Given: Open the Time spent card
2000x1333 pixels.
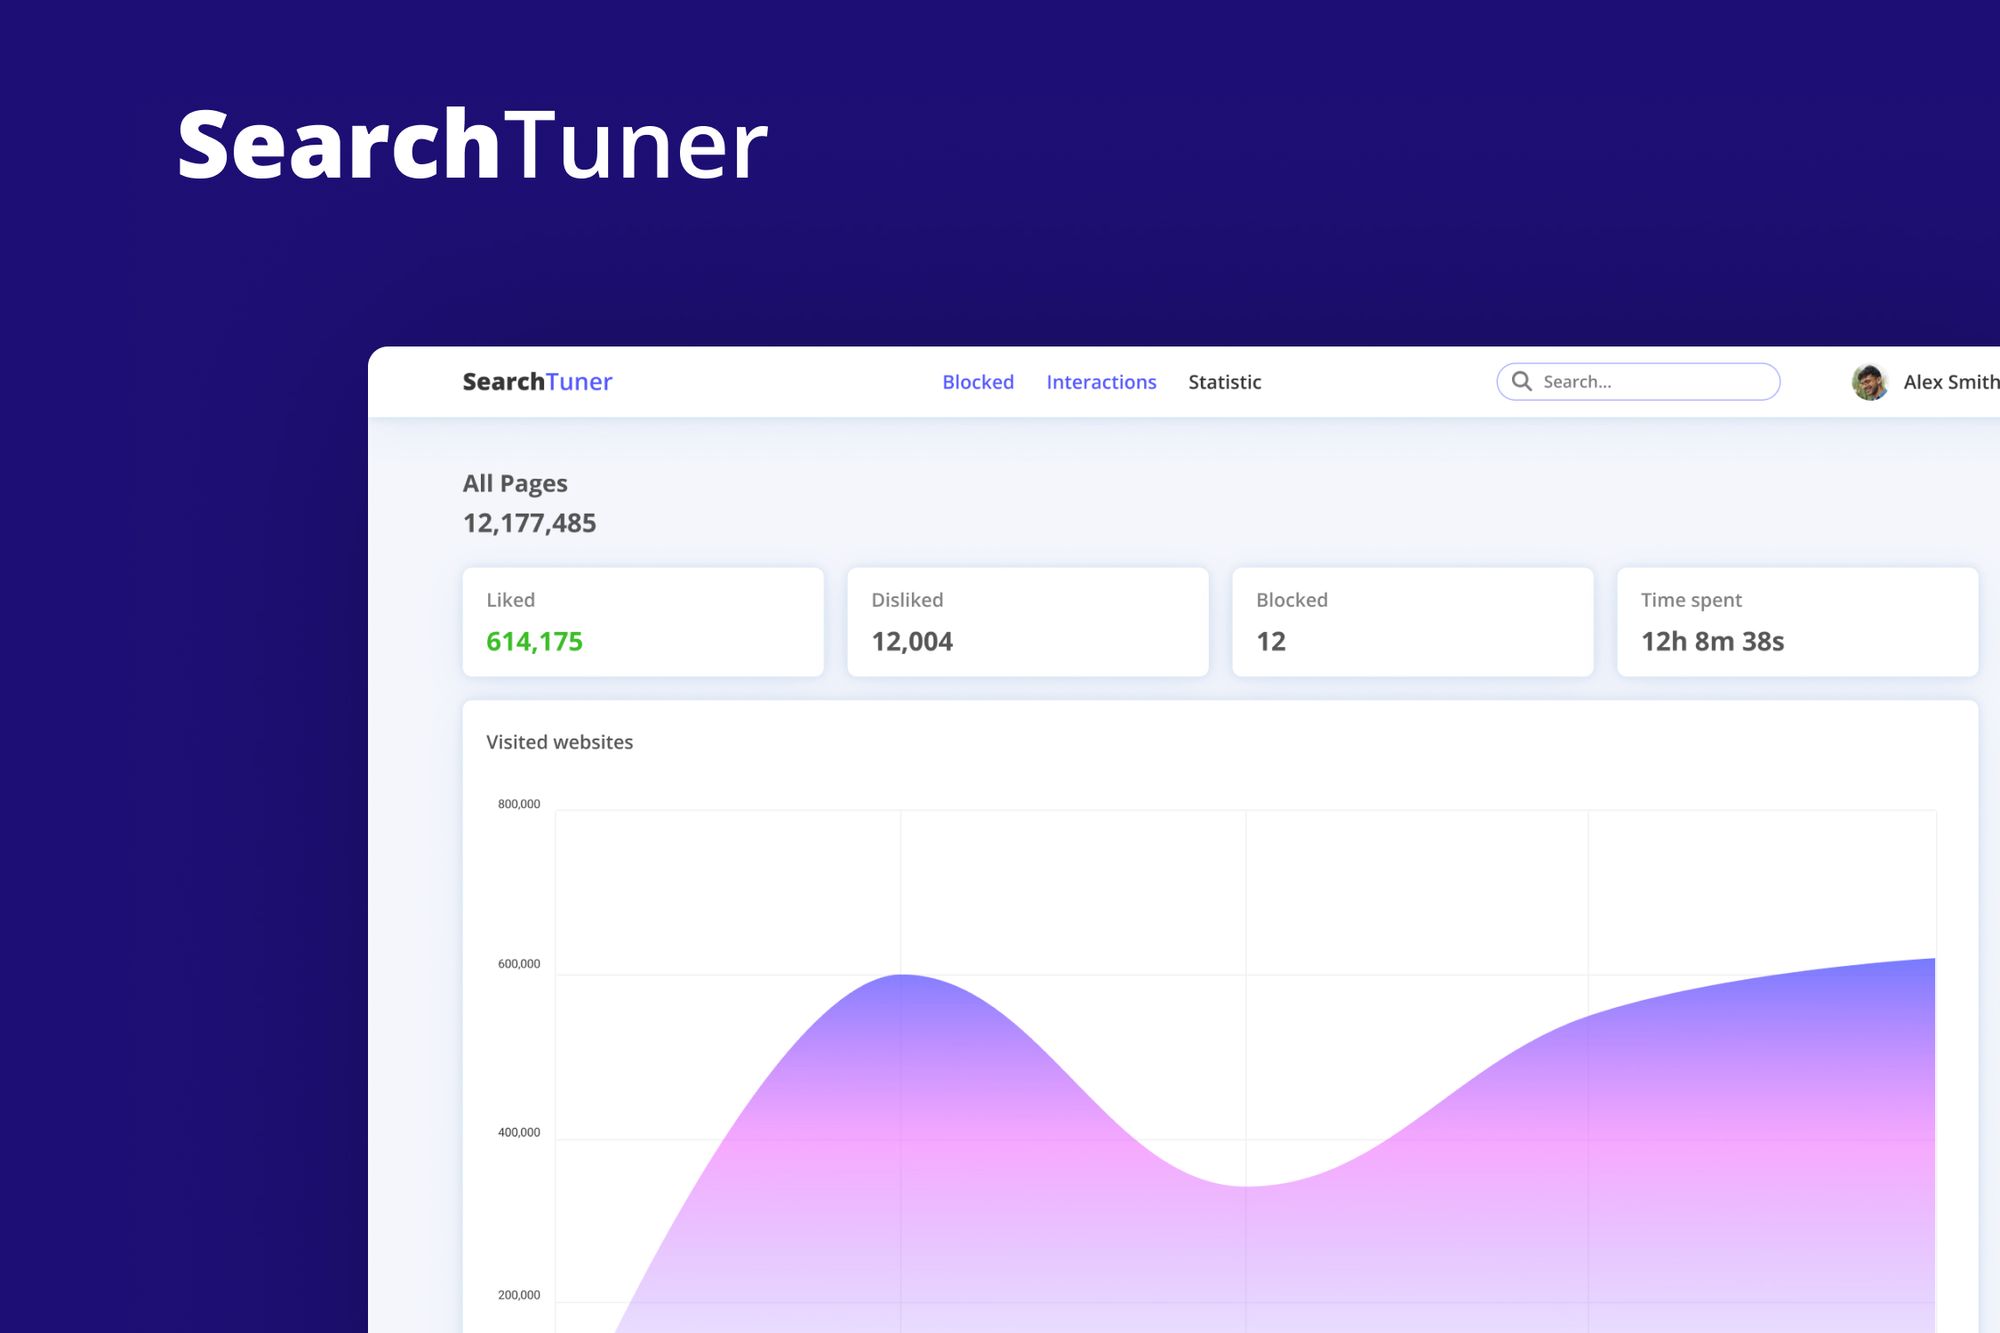Looking at the screenshot, I should [x=1796, y=621].
